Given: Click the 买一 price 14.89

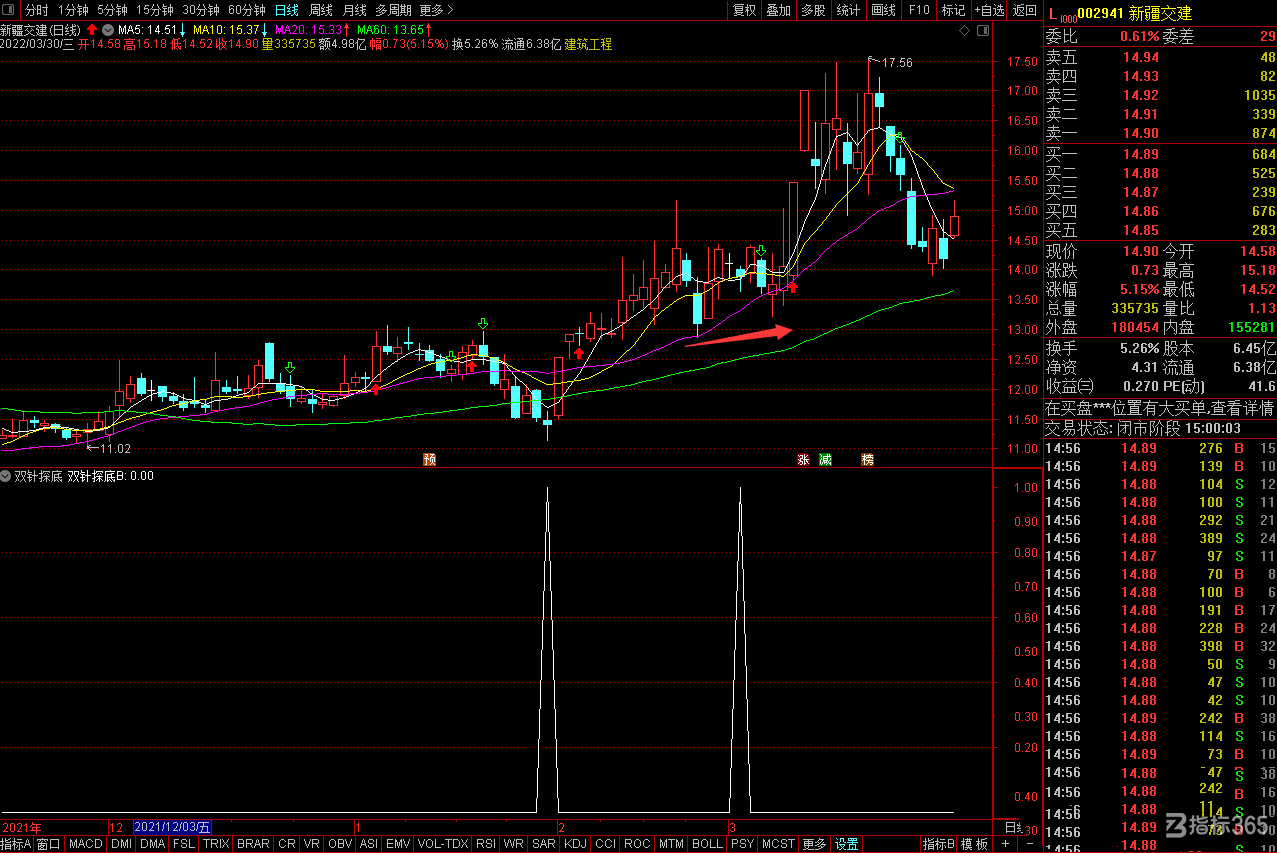Looking at the screenshot, I should [1140, 154].
